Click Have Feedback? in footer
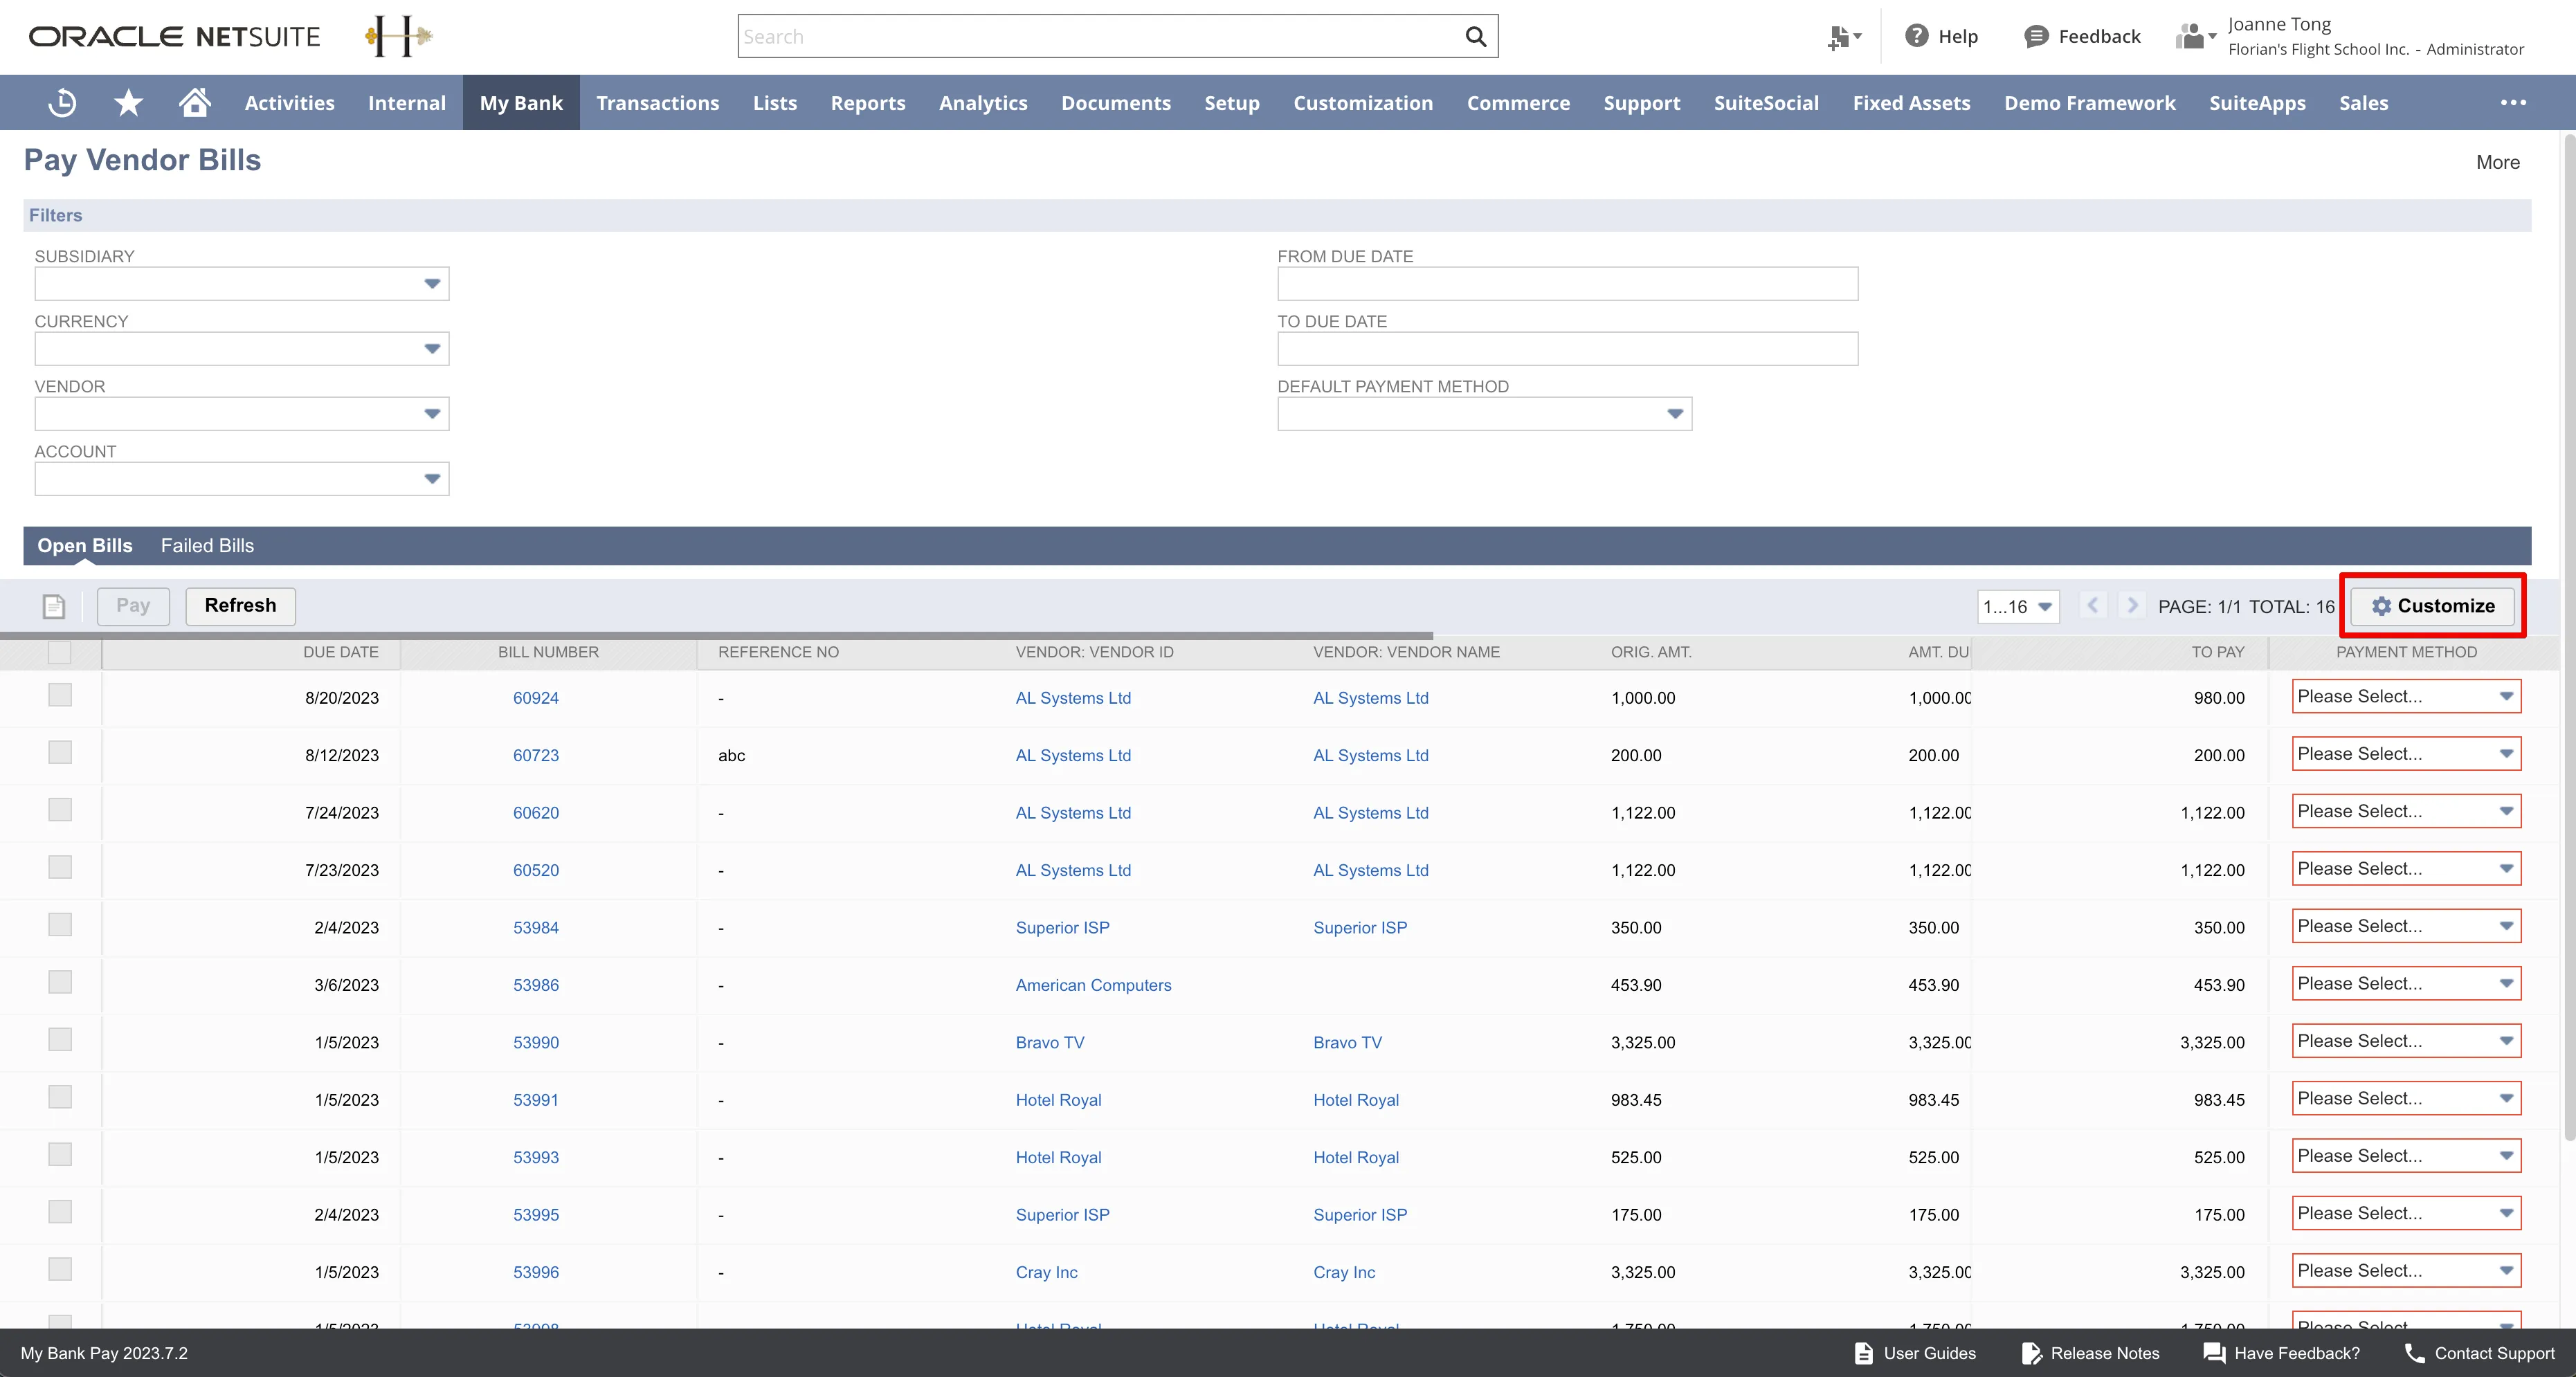This screenshot has width=2576, height=1377. (2282, 1353)
